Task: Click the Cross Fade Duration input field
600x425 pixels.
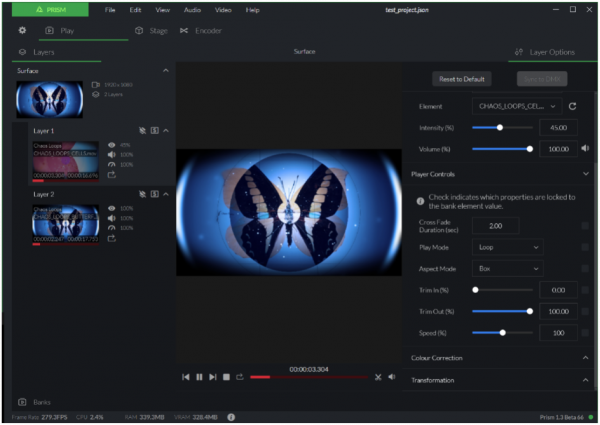Action: tap(496, 226)
